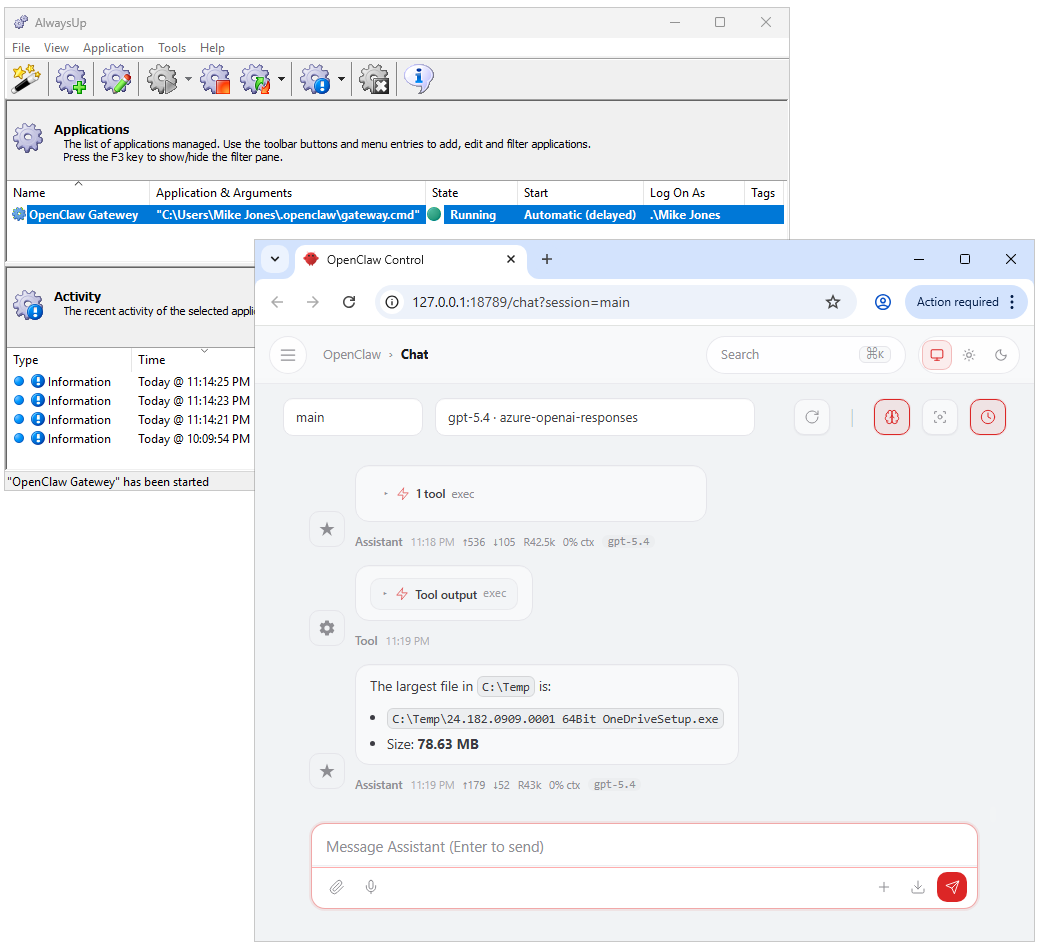Screen dimensions: 1040x950
Task: Click the Stop Application red square icon
Action: click(215, 79)
